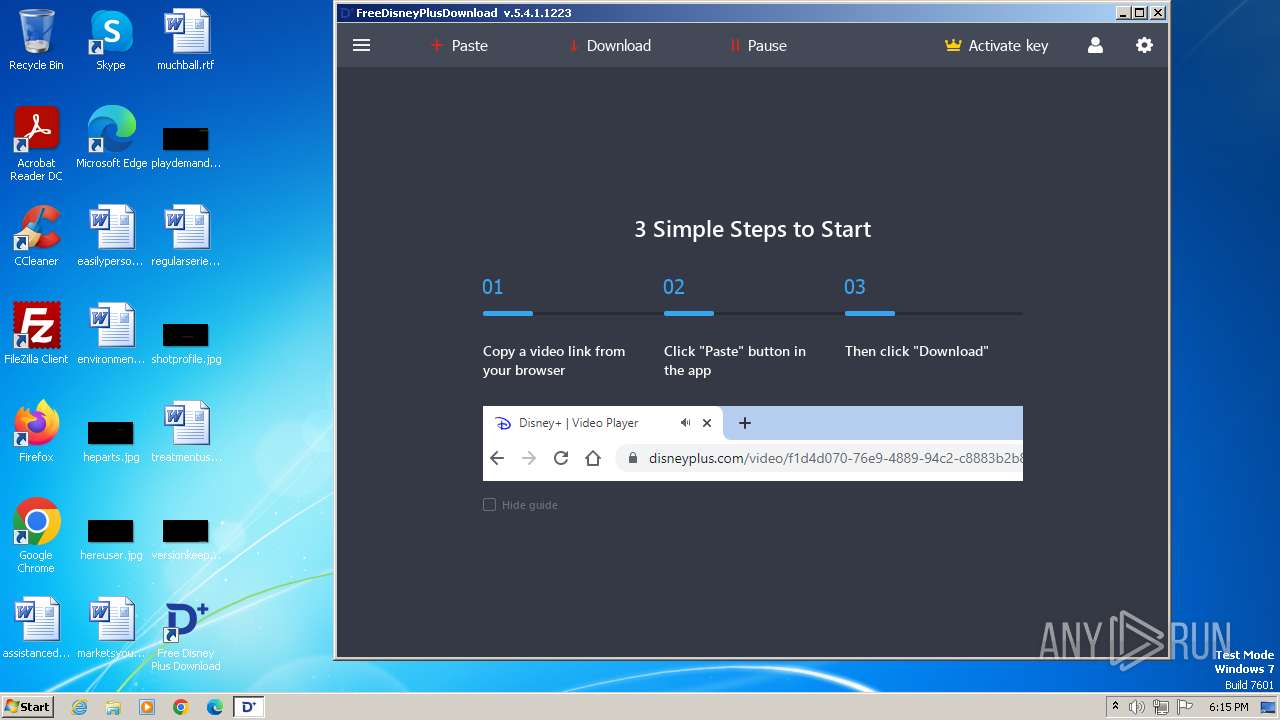This screenshot has height=720, width=1280.
Task: Select the marketsyou document icon
Action: (x=111, y=628)
